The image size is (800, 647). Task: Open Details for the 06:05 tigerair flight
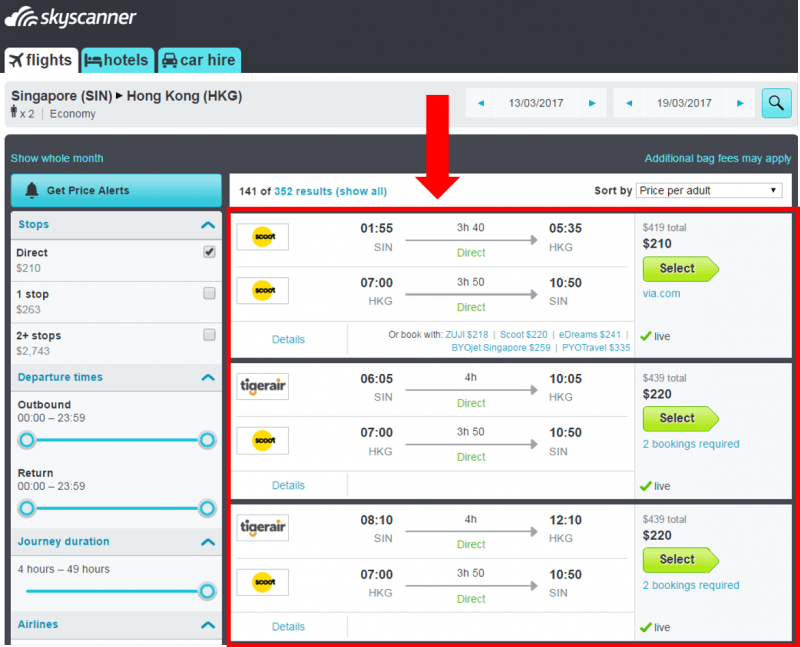point(288,485)
